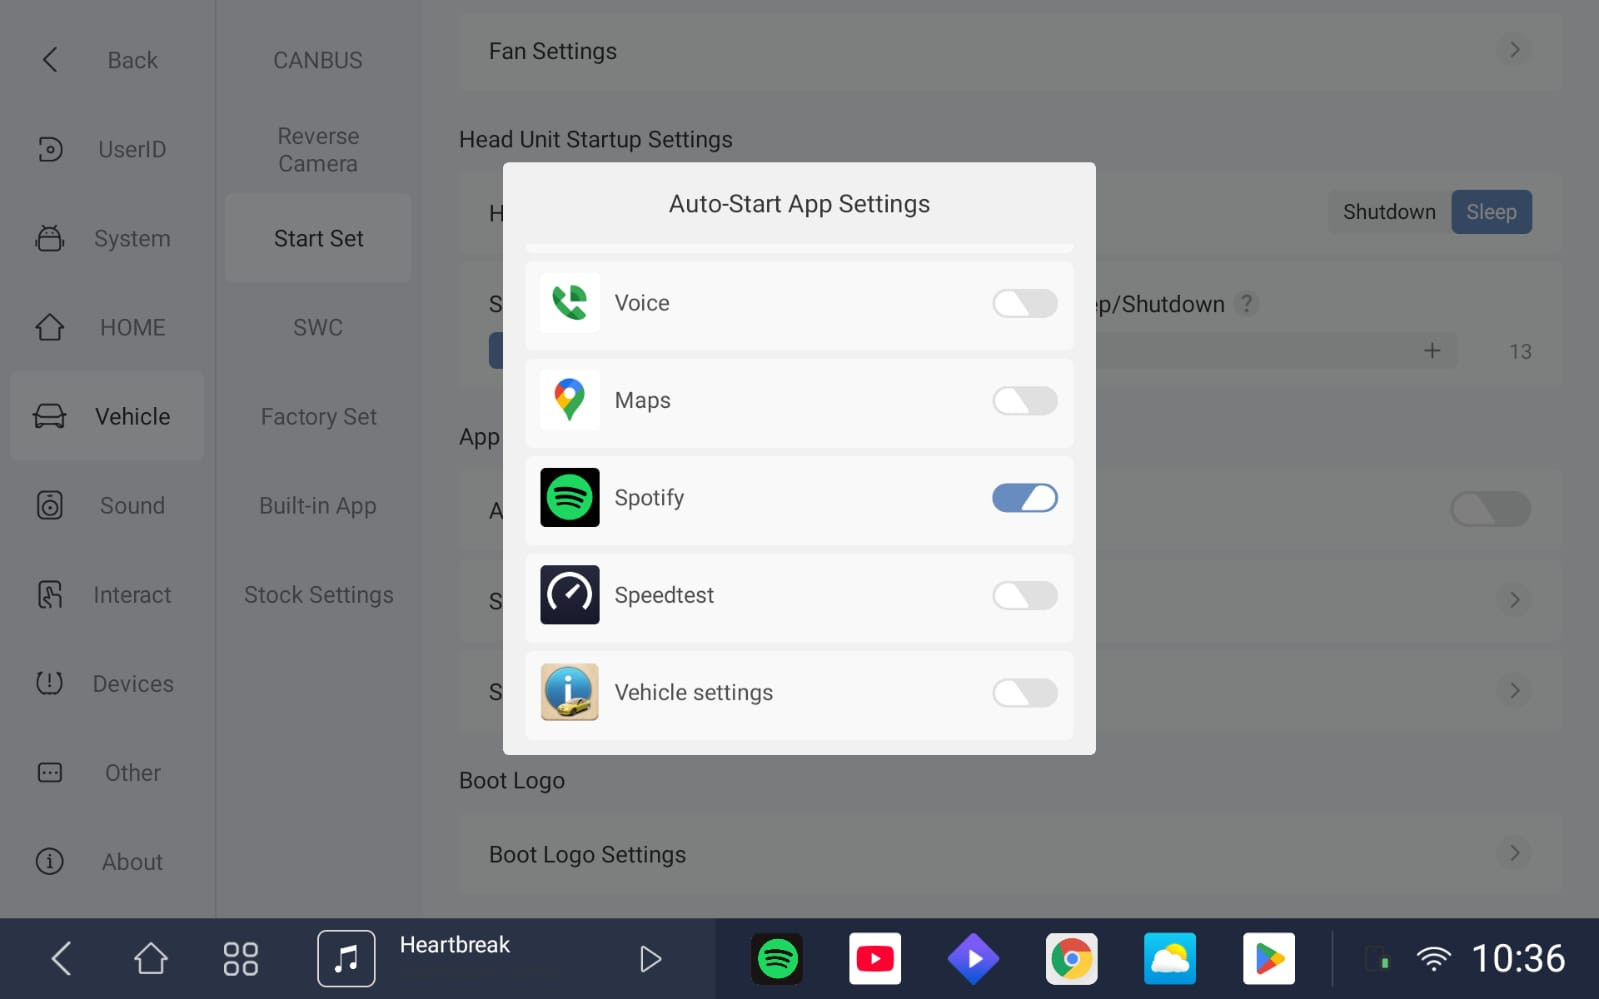Select the Sleep option
Image resolution: width=1599 pixels, height=999 pixels.
pyautogui.click(x=1491, y=212)
